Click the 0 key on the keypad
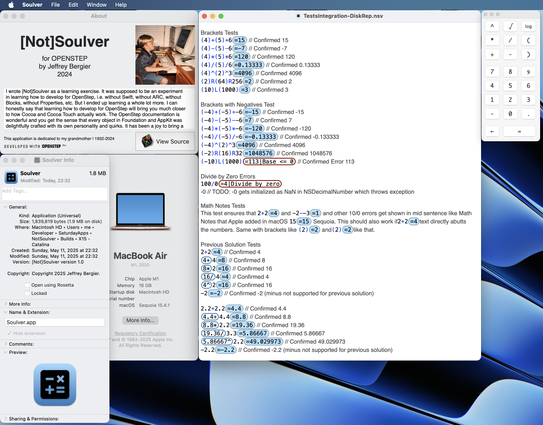 point(510,114)
